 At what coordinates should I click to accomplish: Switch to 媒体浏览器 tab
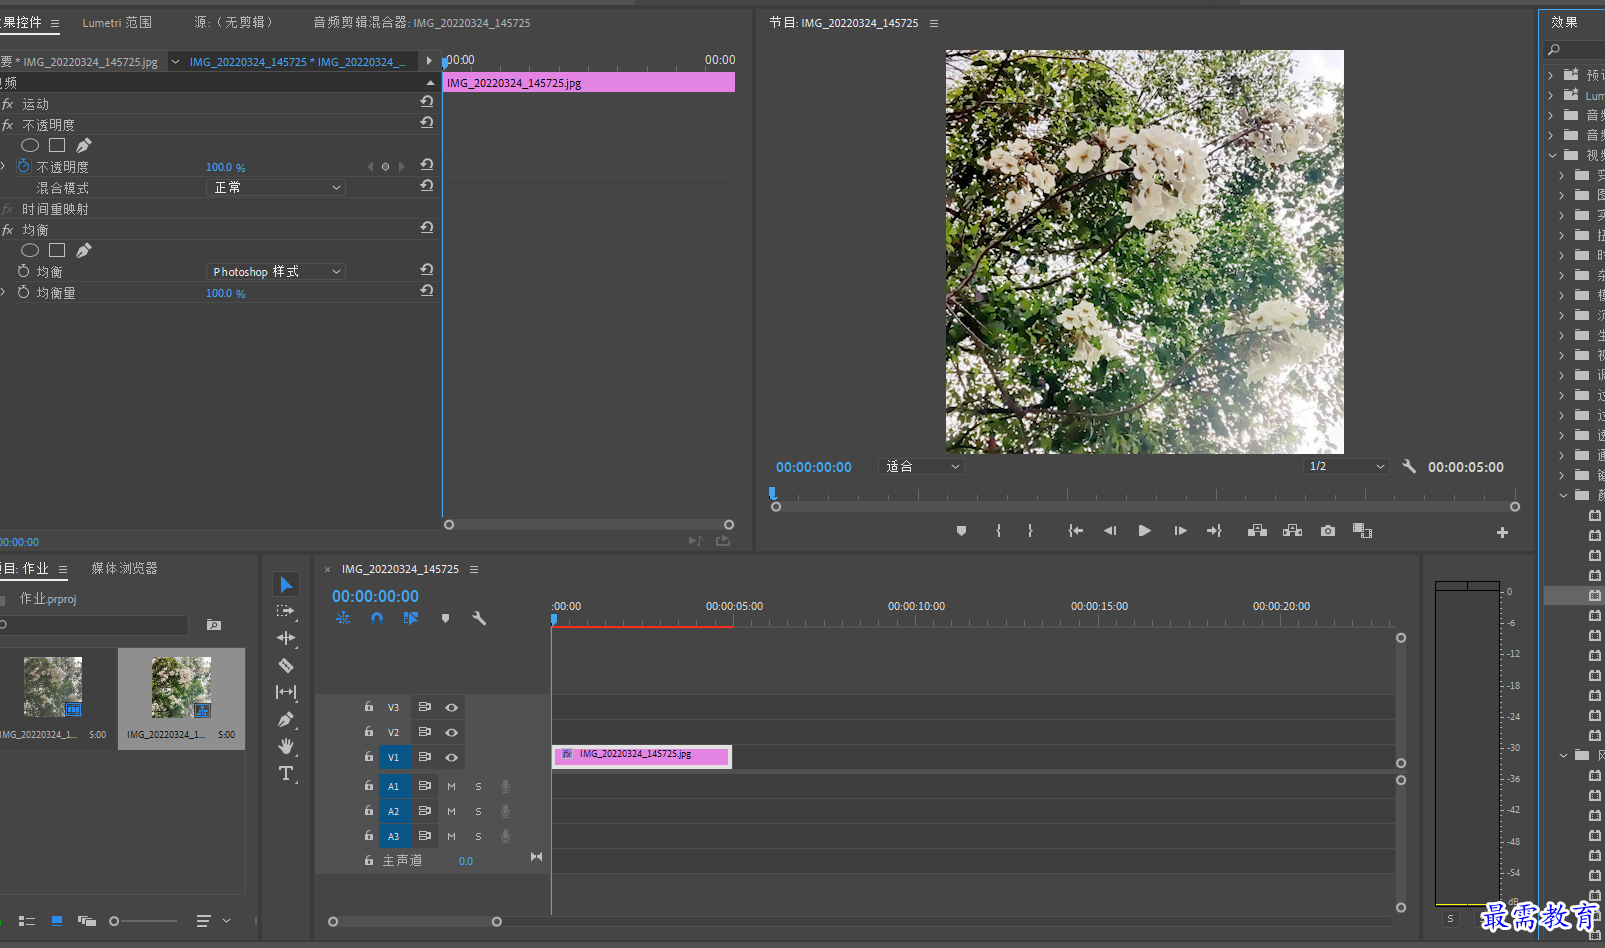(x=124, y=568)
